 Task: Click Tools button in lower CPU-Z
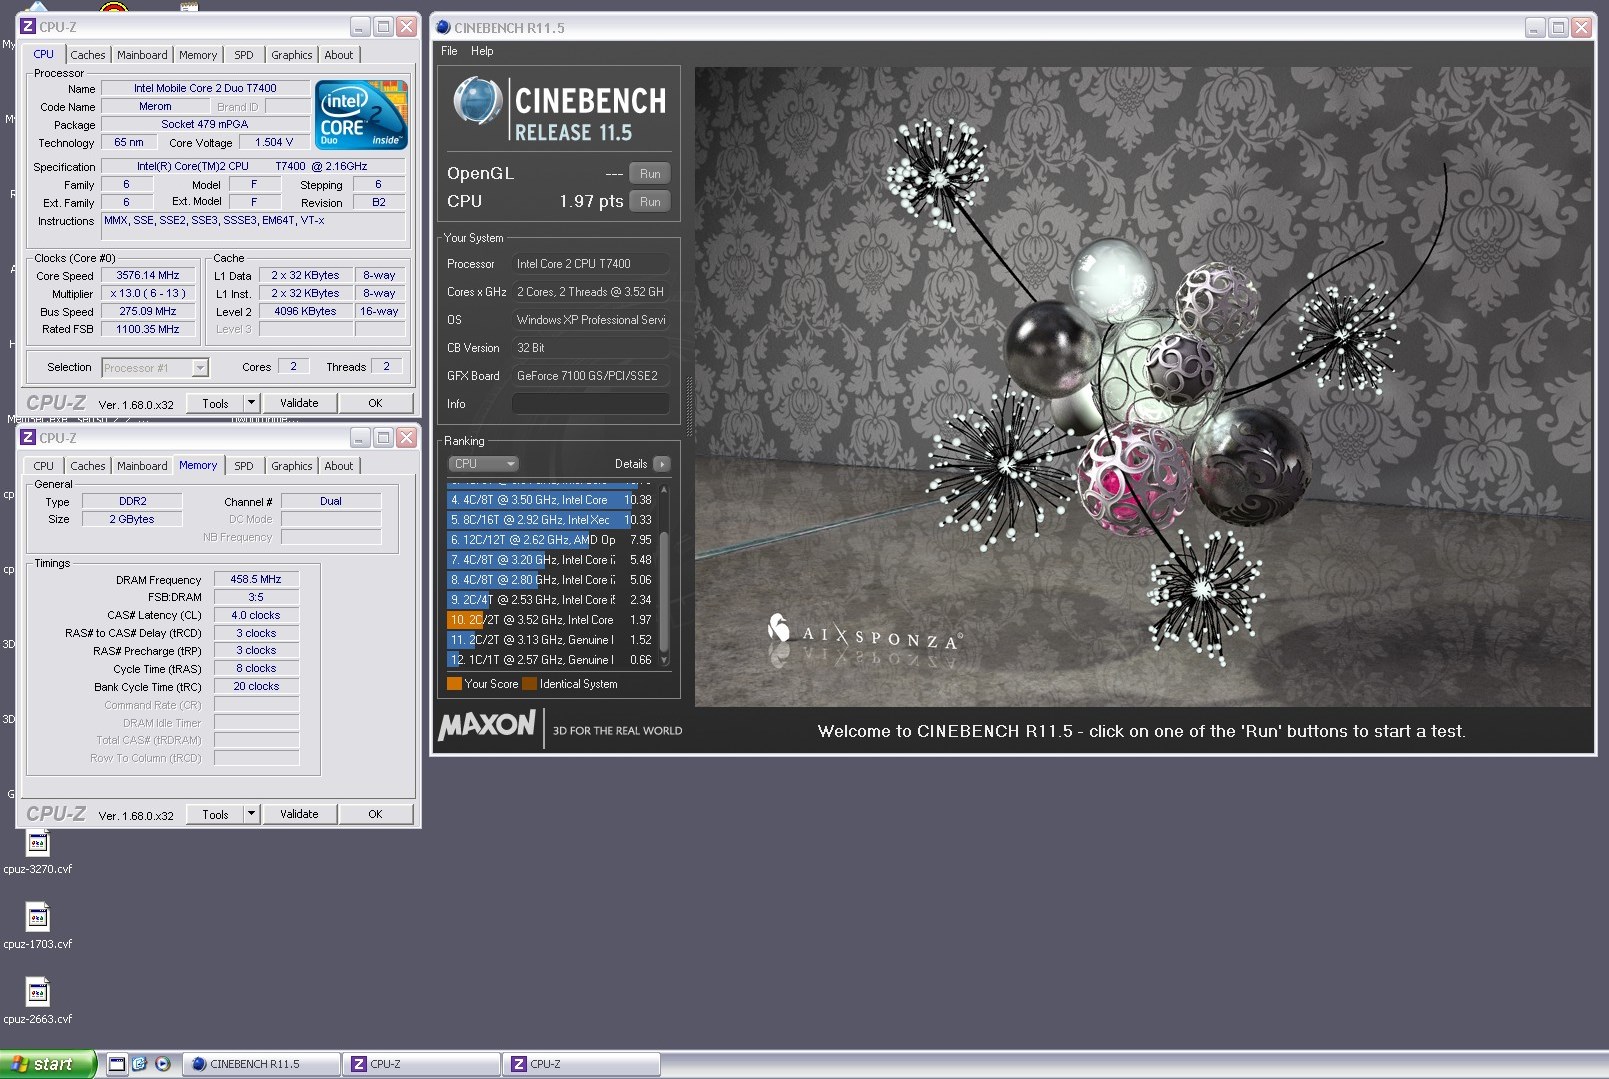(215, 814)
